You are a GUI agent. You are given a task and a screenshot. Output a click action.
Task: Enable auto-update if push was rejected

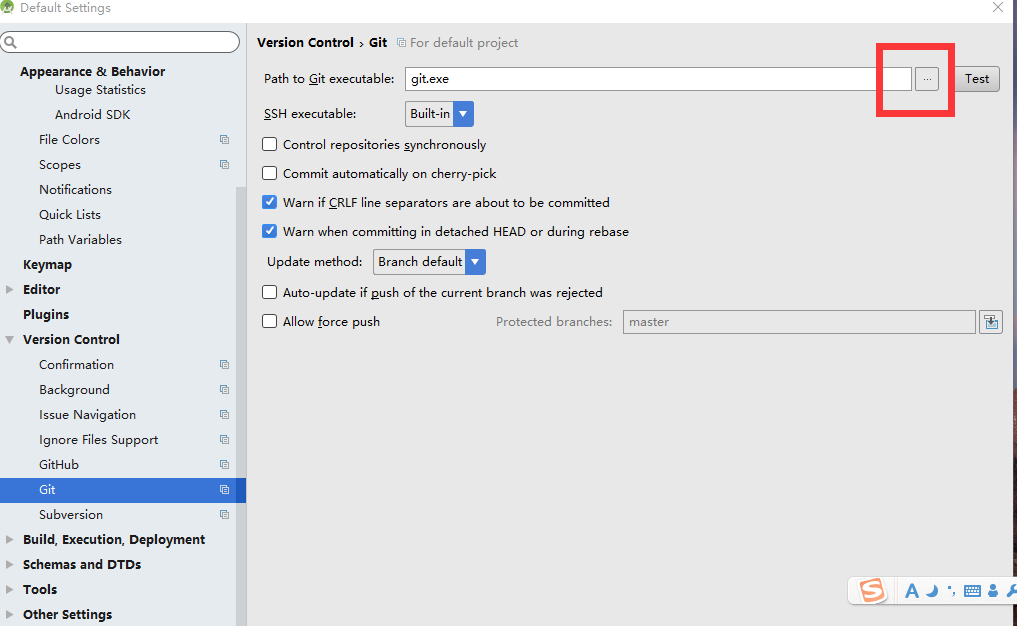coord(269,293)
